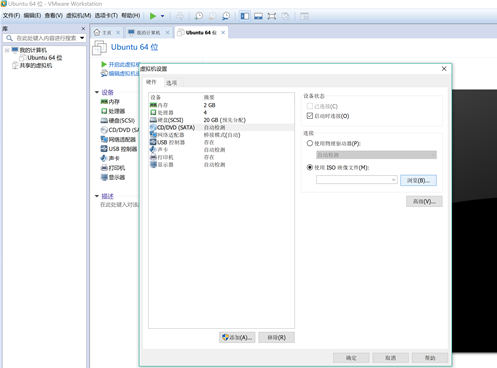Select 处理器 row icon in dialog device list
The width and height of the screenshot is (497, 368).
coord(153,113)
